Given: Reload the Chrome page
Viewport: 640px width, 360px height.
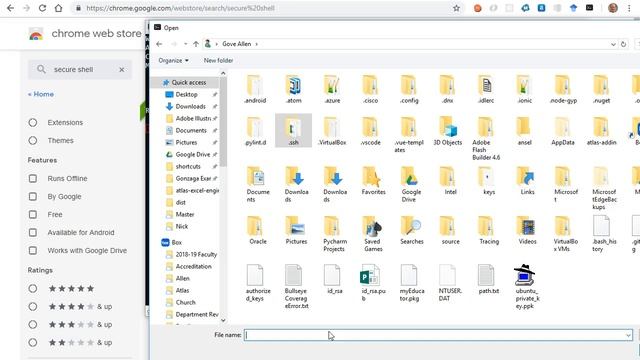Looking at the screenshot, I should coord(42,8).
